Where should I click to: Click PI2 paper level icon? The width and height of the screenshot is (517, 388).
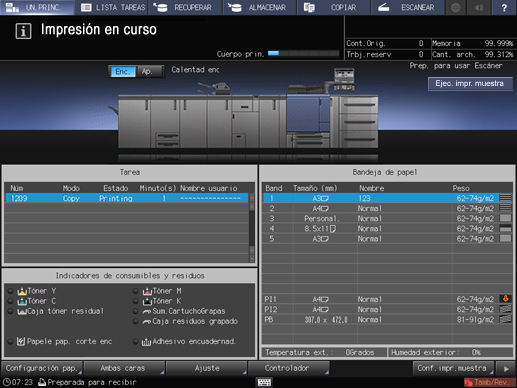coord(505,309)
